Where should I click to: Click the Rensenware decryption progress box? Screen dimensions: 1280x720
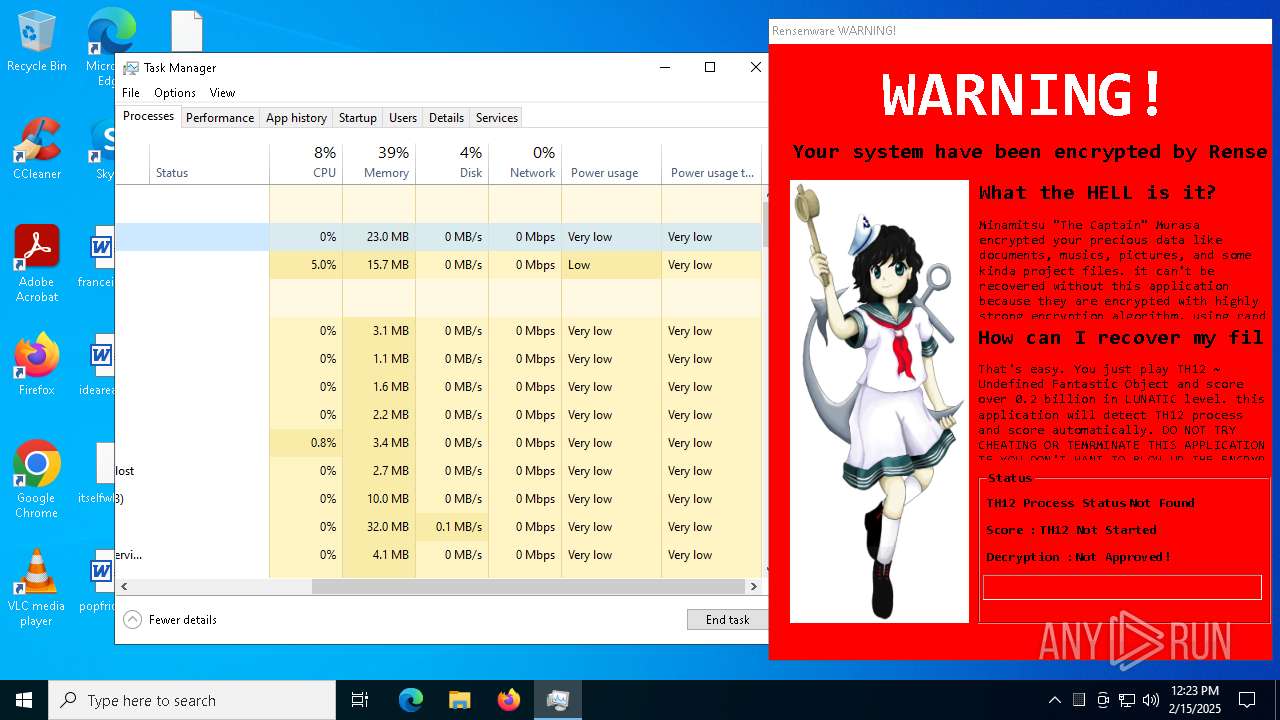[1122, 587]
